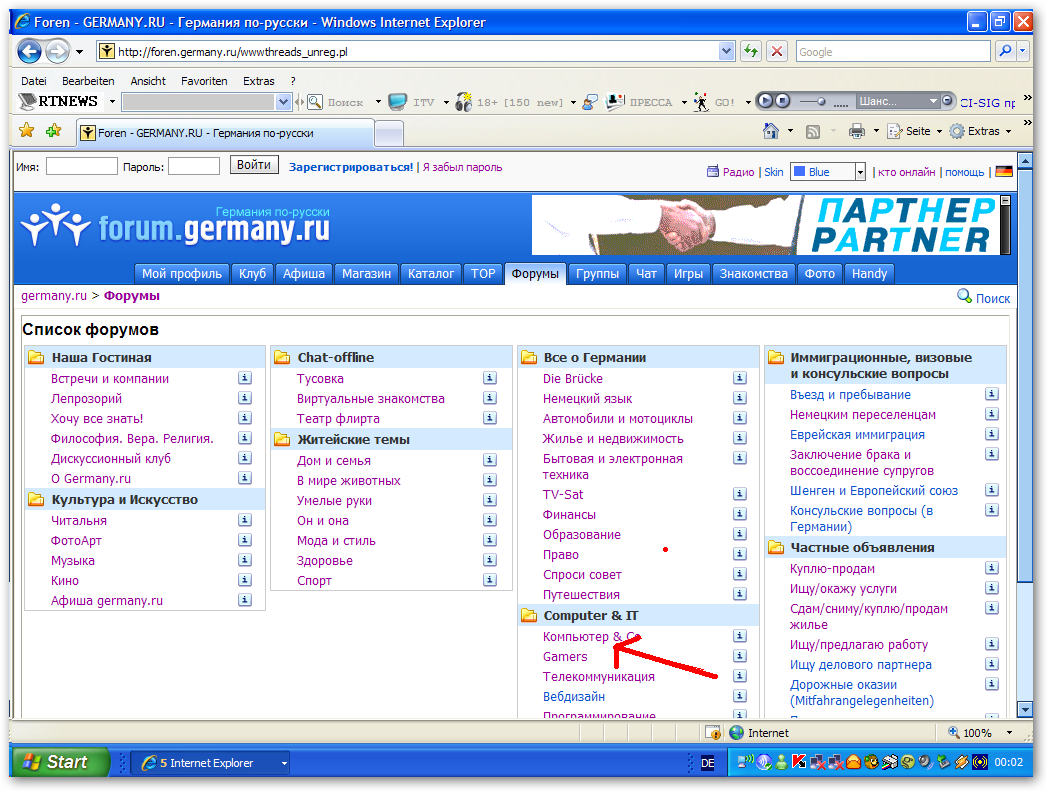Open the Зарегистрироваться! registration link

[x=351, y=167]
